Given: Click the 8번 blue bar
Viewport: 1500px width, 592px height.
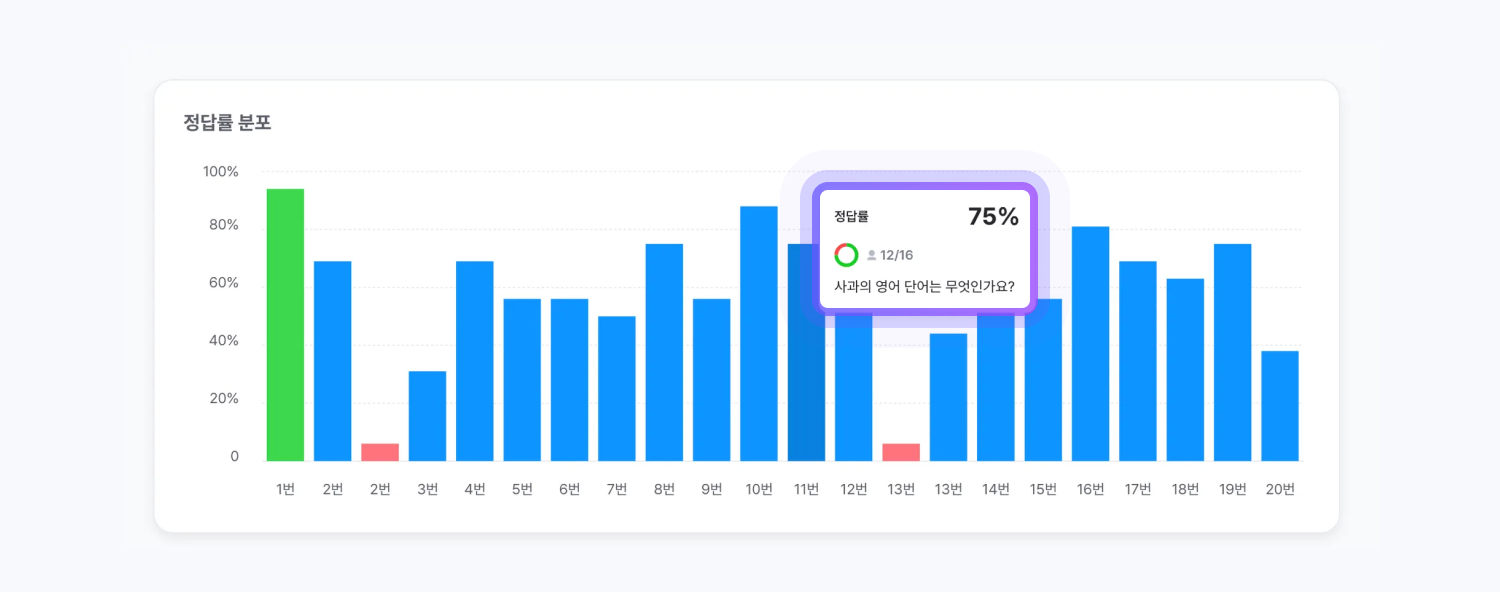Looking at the screenshot, I should point(664,352).
